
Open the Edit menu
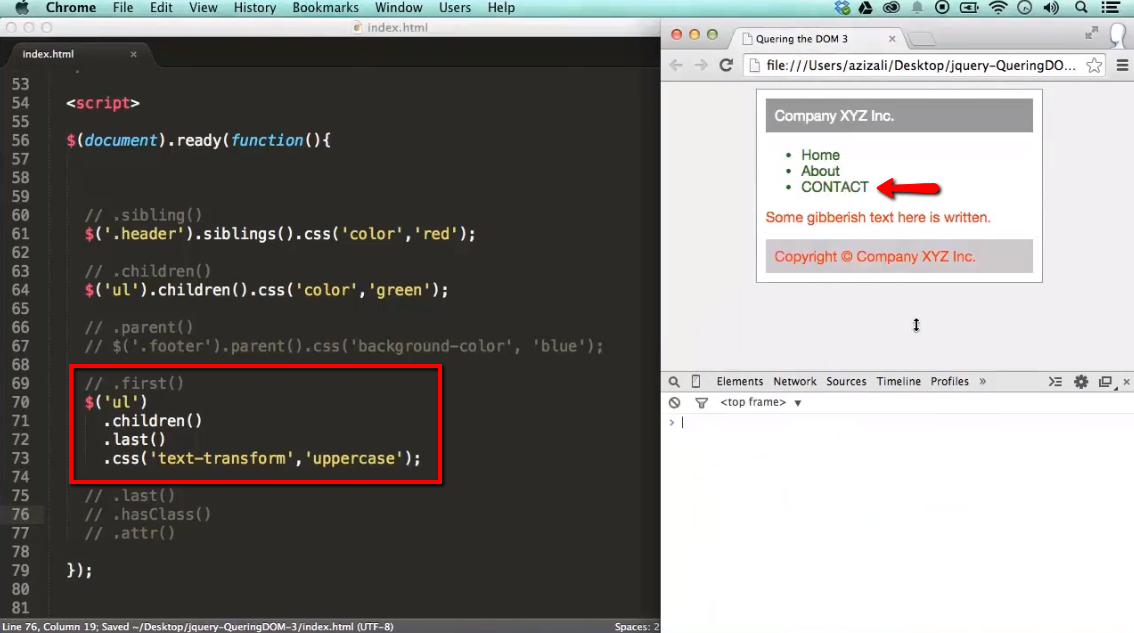tap(161, 8)
